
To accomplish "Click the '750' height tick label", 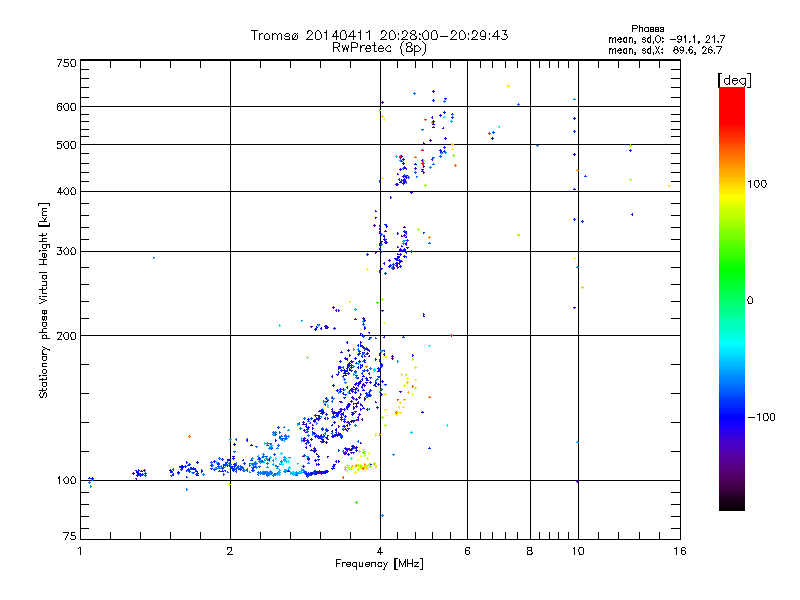I will pos(67,63).
